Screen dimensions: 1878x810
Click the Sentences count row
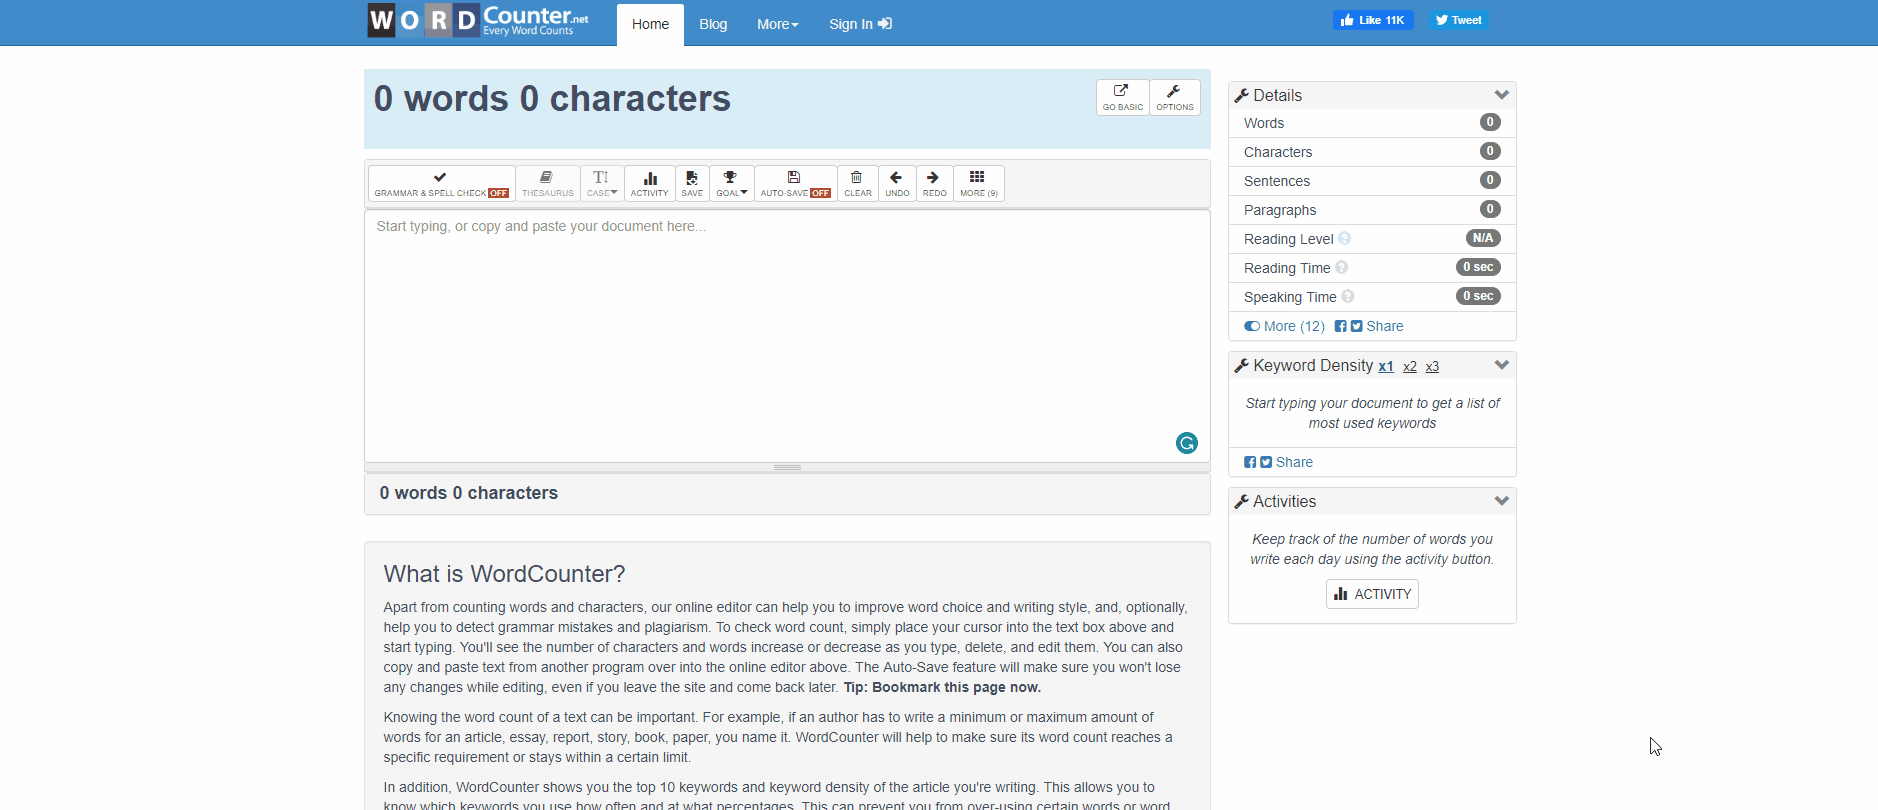click(x=1372, y=181)
